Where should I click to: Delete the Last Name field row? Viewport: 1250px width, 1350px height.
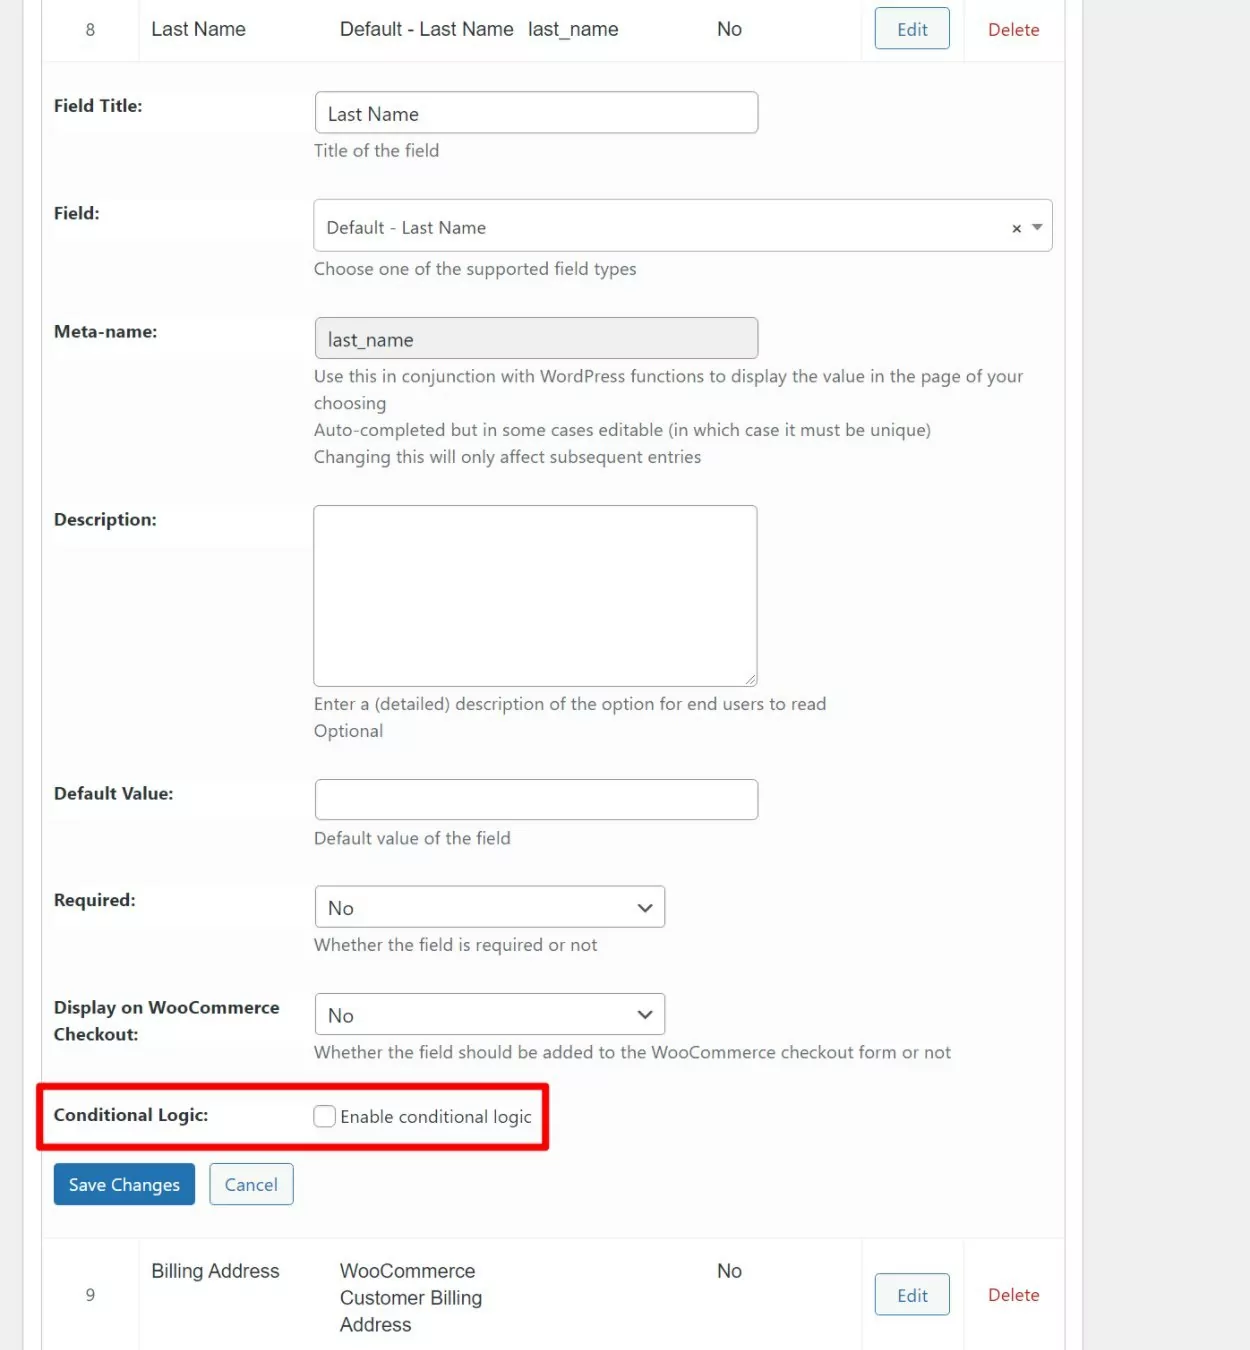point(1013,30)
